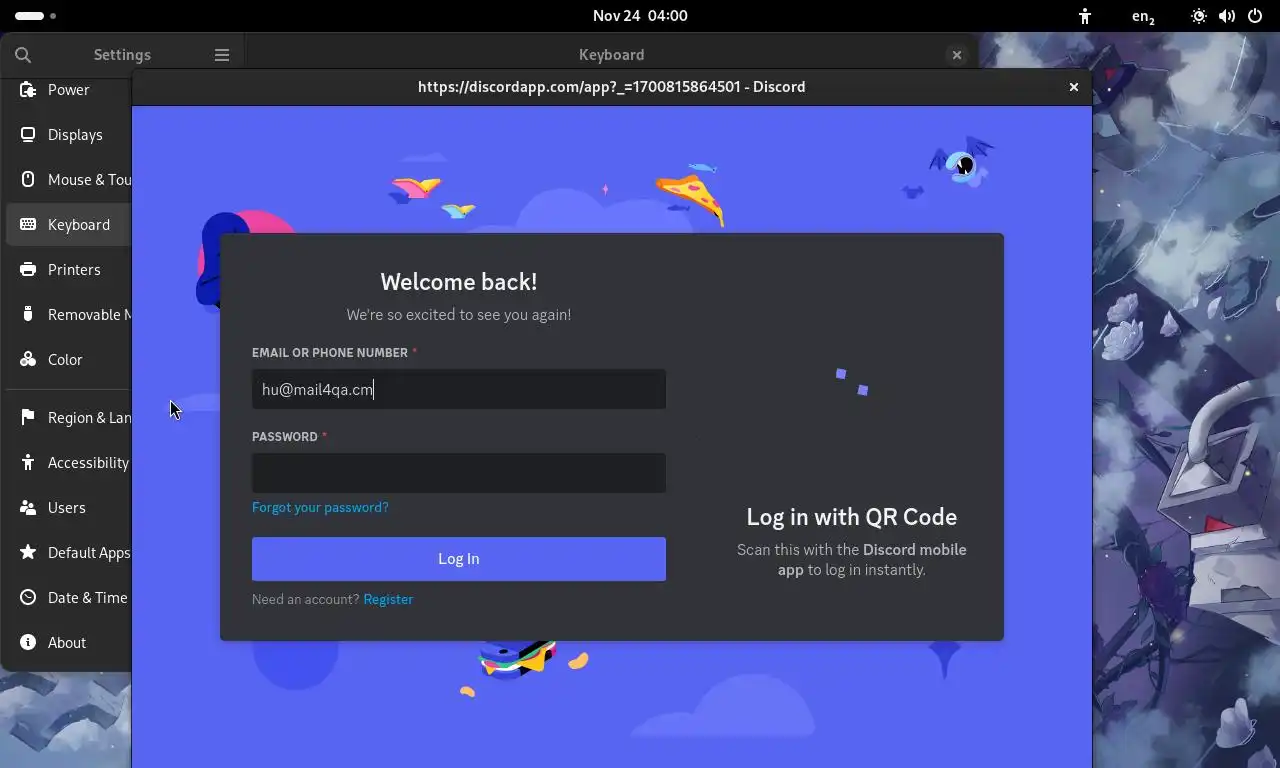Image resolution: width=1280 pixels, height=768 pixels.
Task: Click the Register link
Action: [388, 599]
